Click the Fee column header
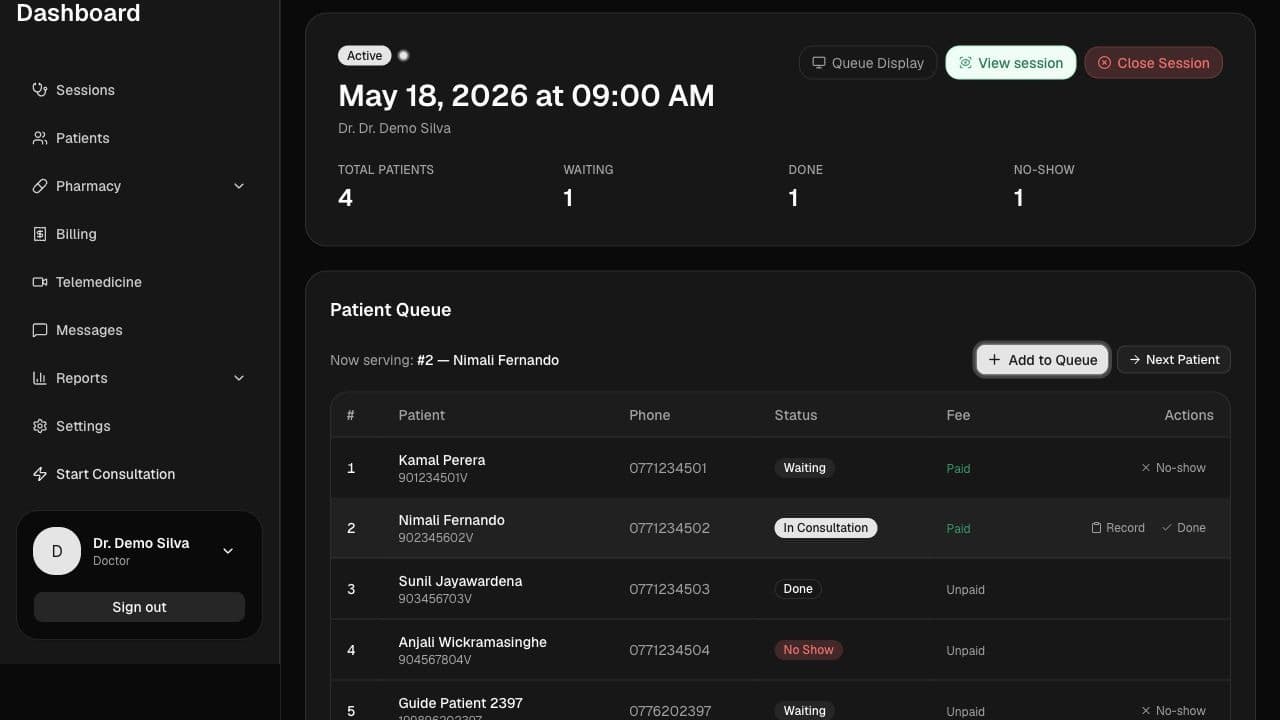The height and width of the screenshot is (720, 1280). point(958,415)
